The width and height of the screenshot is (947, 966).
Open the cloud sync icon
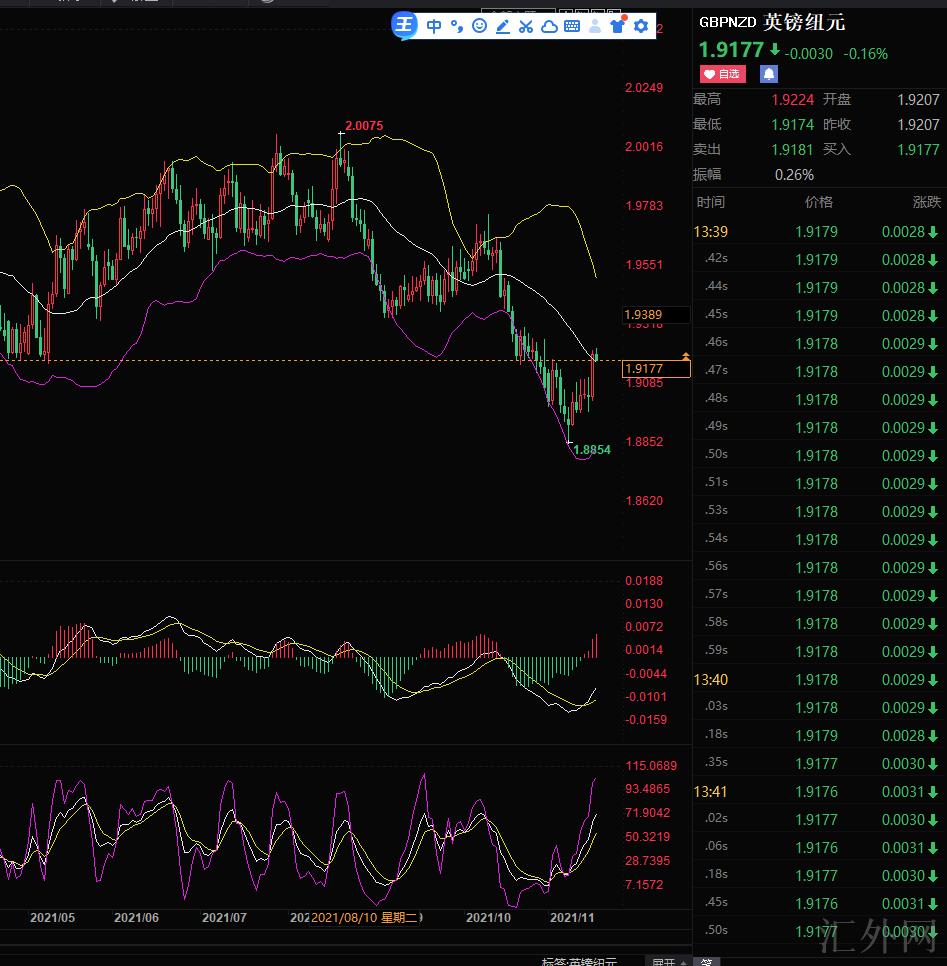(549, 27)
